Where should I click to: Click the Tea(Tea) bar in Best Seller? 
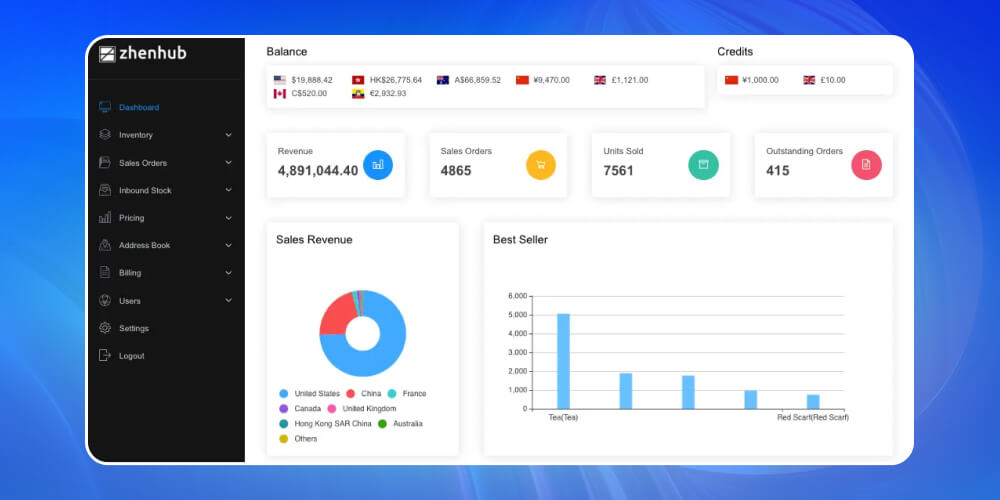click(x=563, y=361)
